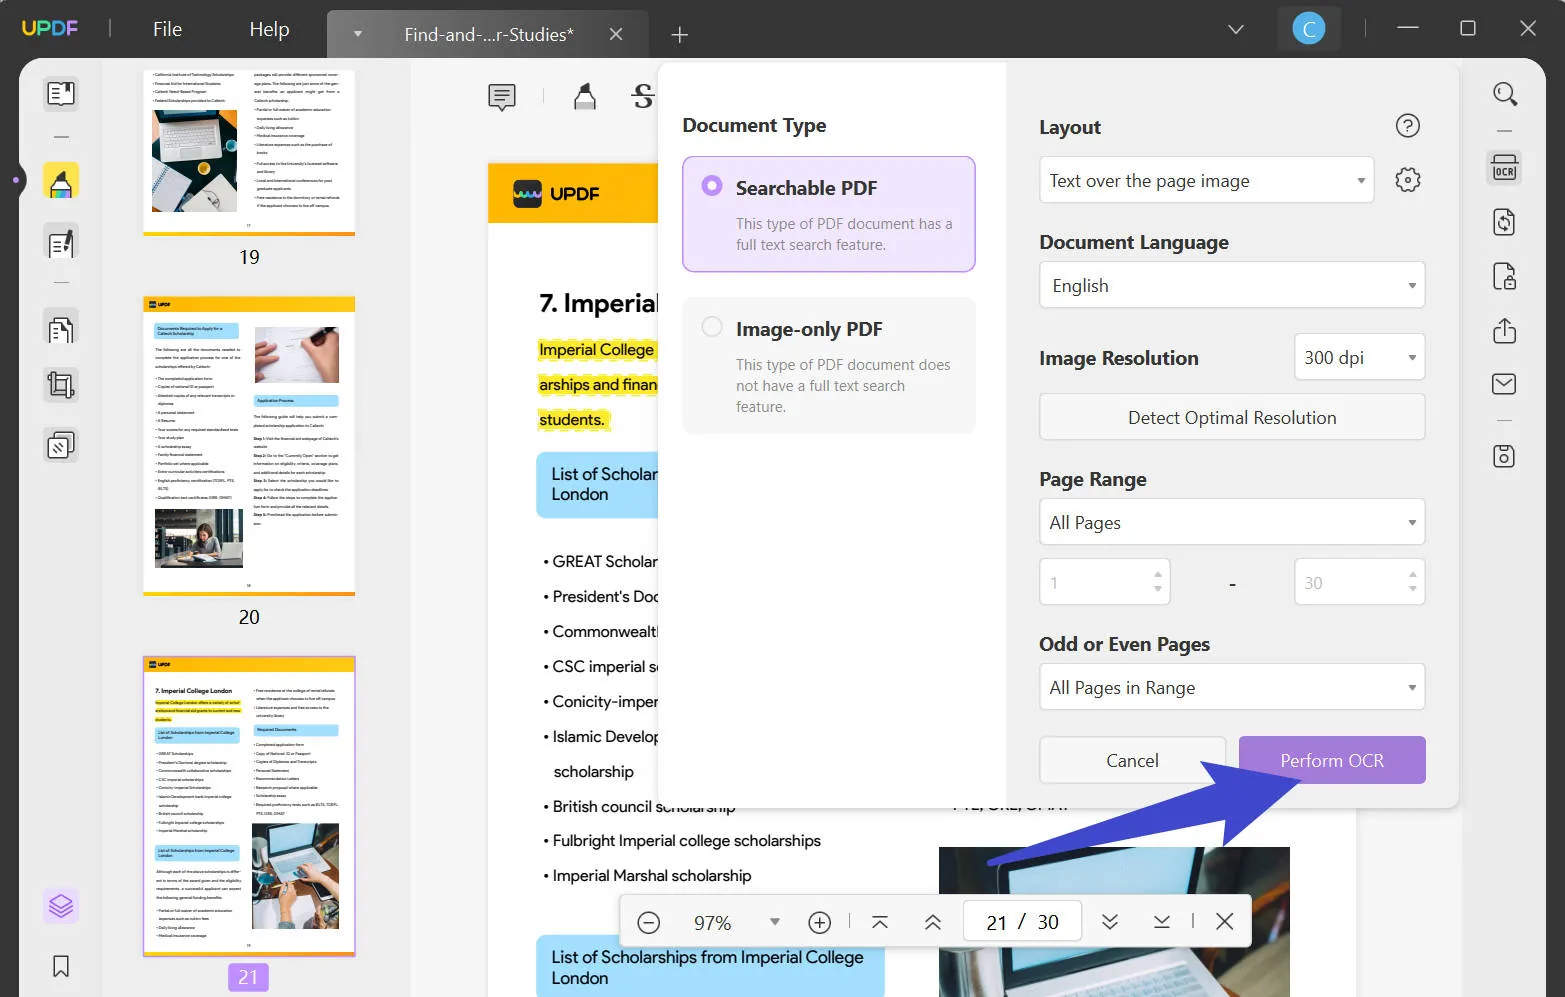
Task: Click the Perform OCR button
Action: click(1332, 761)
